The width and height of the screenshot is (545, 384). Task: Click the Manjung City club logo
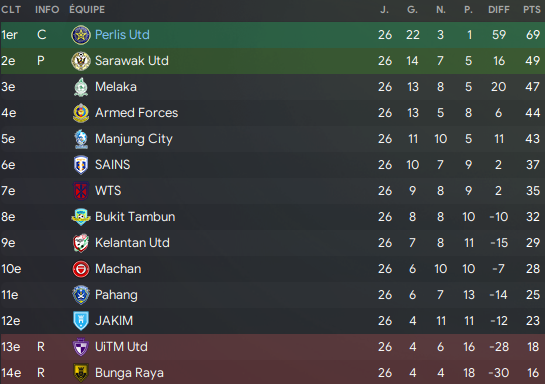[81, 139]
